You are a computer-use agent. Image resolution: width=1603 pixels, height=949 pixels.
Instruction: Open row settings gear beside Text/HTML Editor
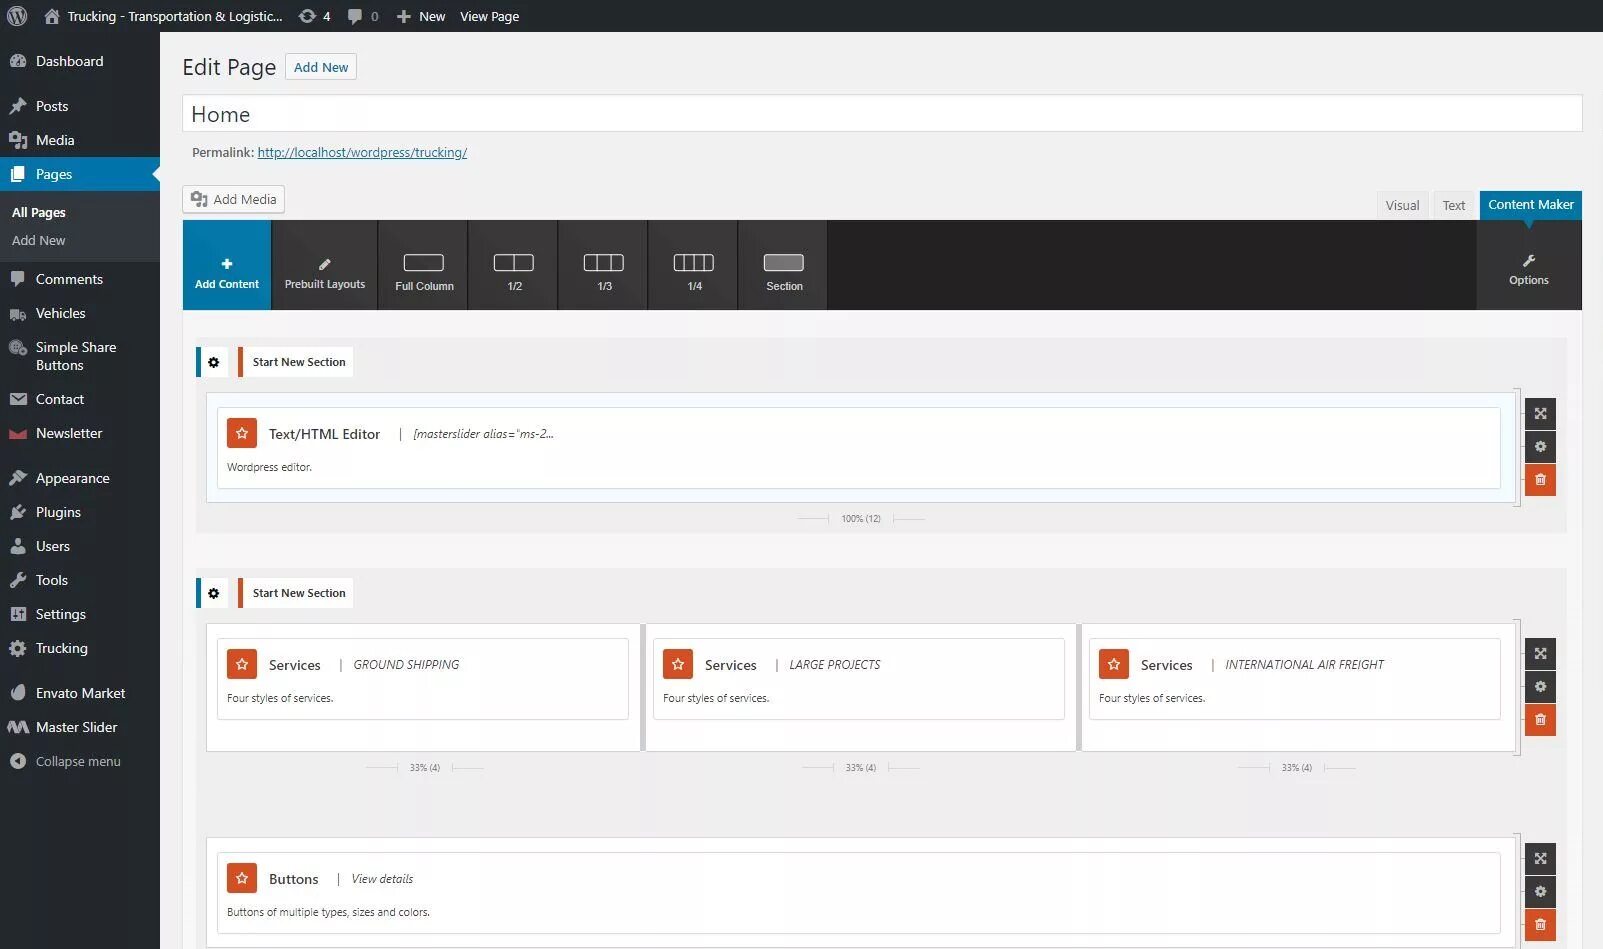tap(1540, 446)
